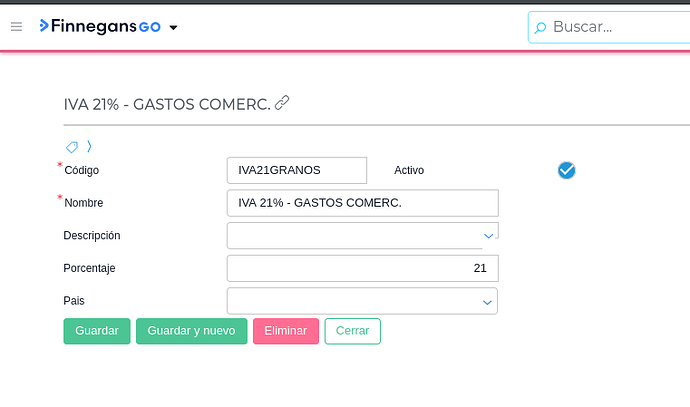Image resolution: width=690 pixels, height=407 pixels.
Task: Open the Pais dropdown arrow
Action: click(487, 301)
